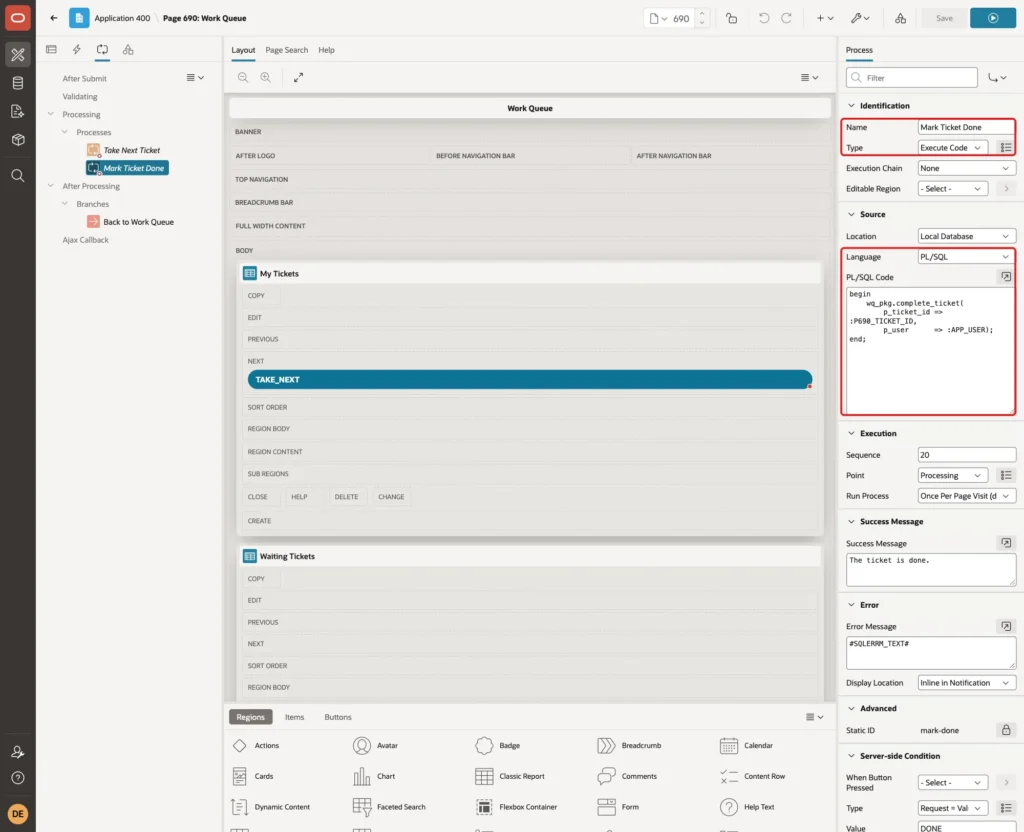Switch to the Page Search tab
This screenshot has width=1024, height=832.
tap(286, 50)
